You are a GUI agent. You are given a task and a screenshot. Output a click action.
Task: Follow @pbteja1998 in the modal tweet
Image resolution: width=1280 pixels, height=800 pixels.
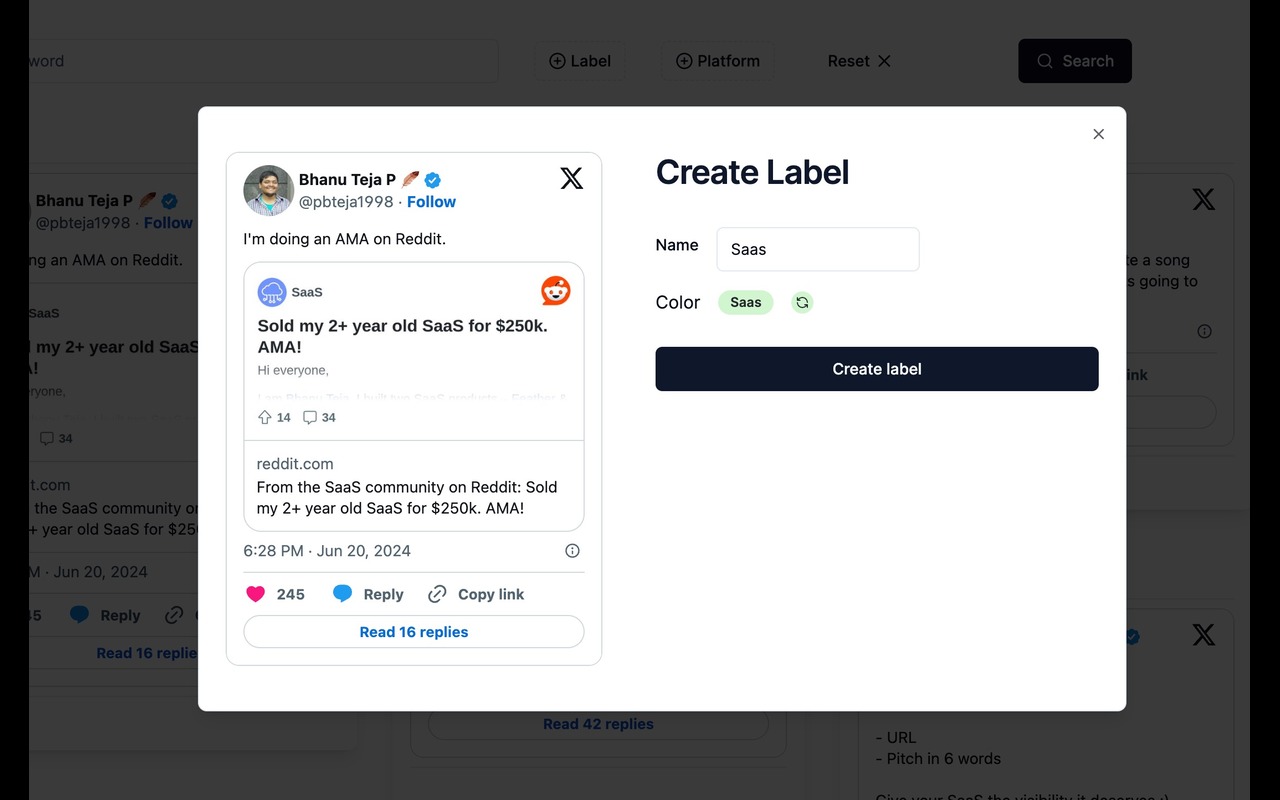coord(431,202)
